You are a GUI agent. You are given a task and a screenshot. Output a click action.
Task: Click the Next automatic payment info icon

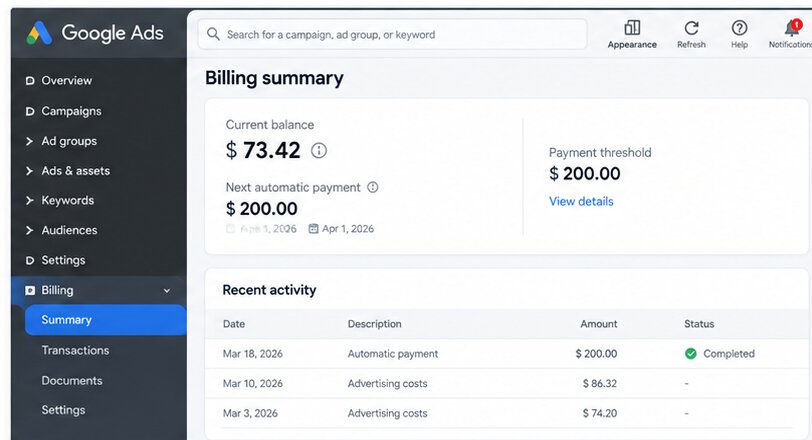click(372, 187)
